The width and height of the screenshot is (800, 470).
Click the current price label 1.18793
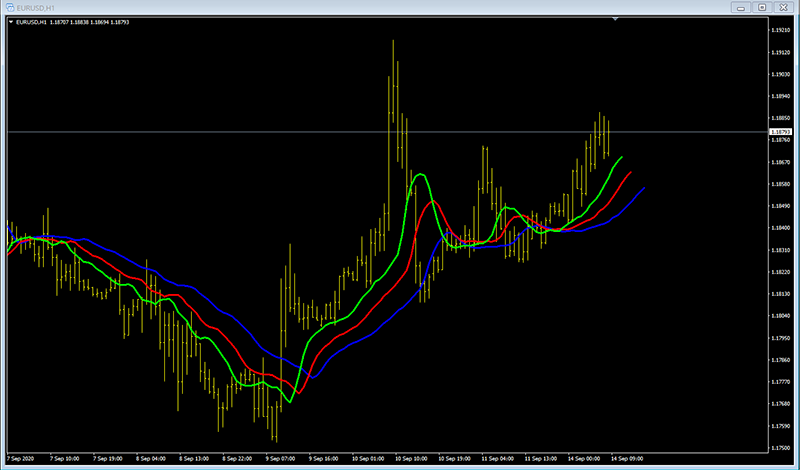(781, 132)
